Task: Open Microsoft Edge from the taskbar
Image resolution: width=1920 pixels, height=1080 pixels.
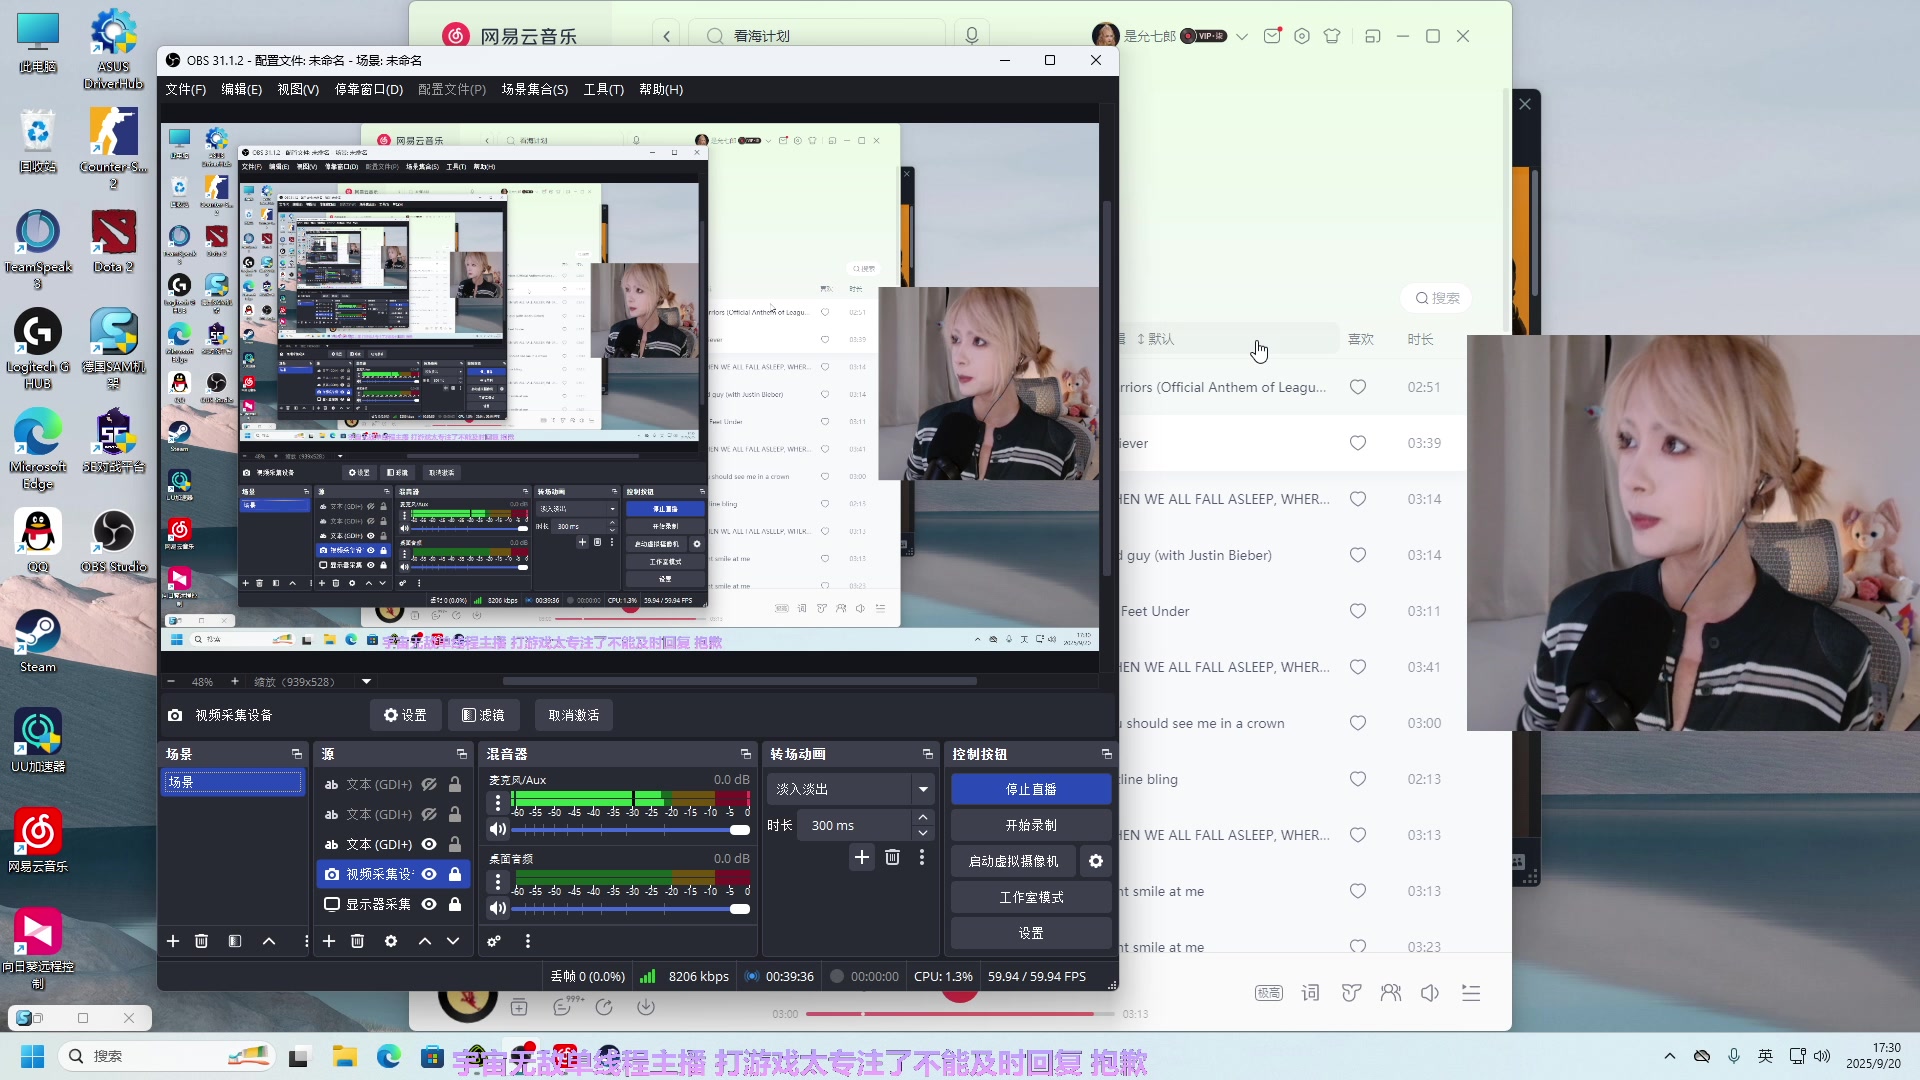Action: [389, 1056]
